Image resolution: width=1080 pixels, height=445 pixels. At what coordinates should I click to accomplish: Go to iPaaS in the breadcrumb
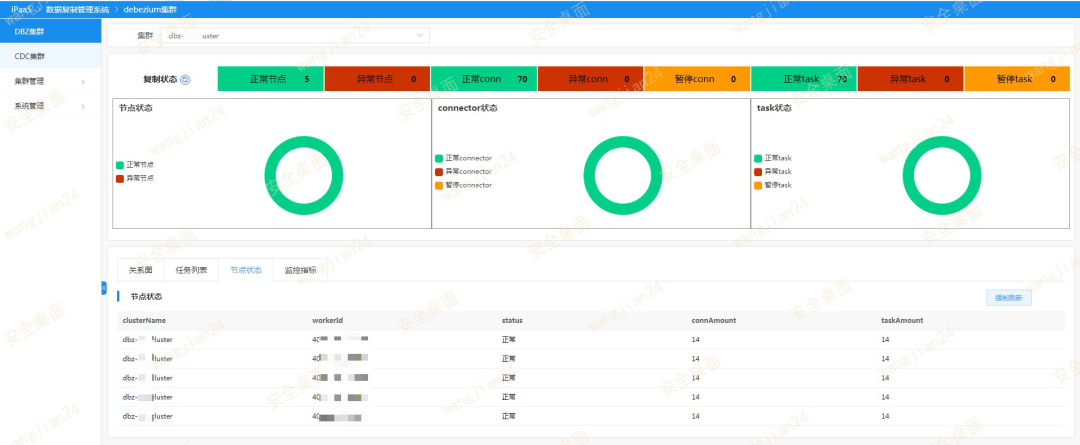(21, 9)
